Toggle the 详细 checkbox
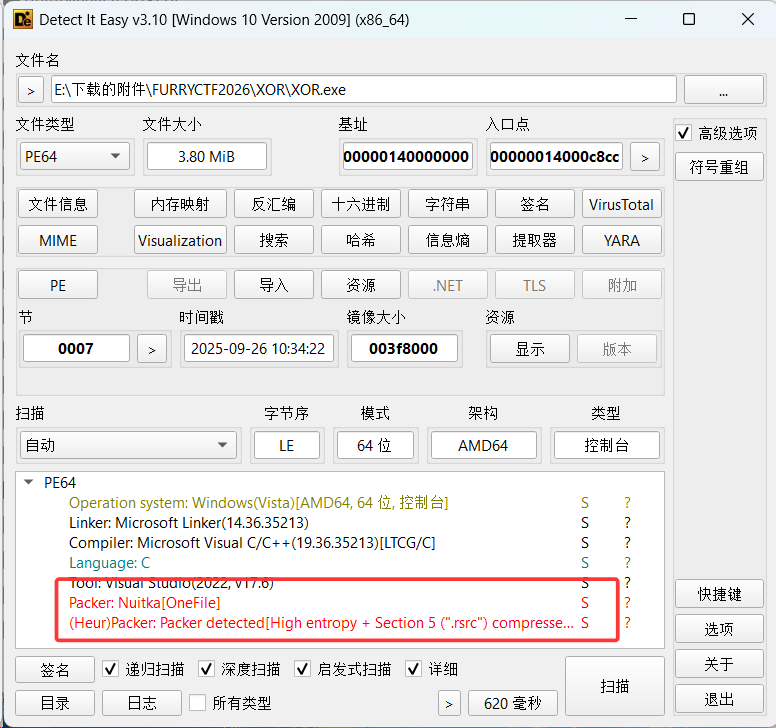Image resolution: width=776 pixels, height=728 pixels. point(413,669)
